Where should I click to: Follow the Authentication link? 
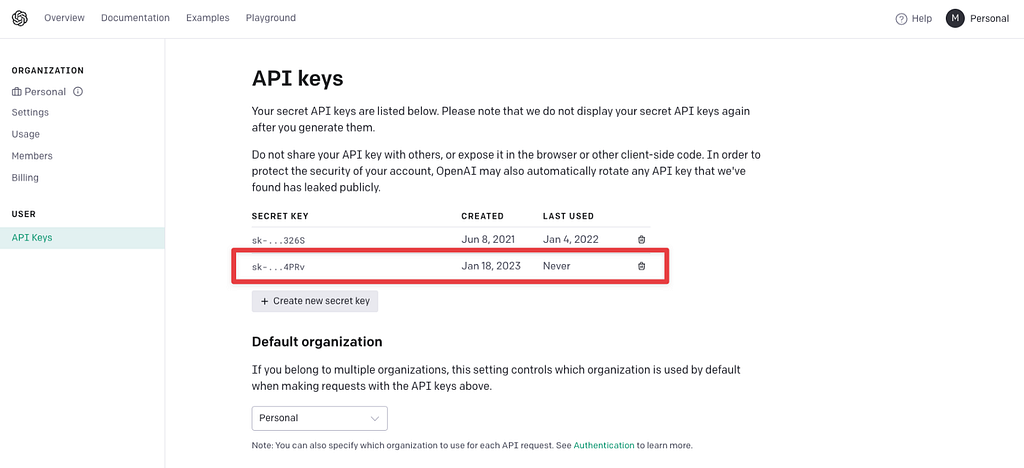[x=603, y=446]
